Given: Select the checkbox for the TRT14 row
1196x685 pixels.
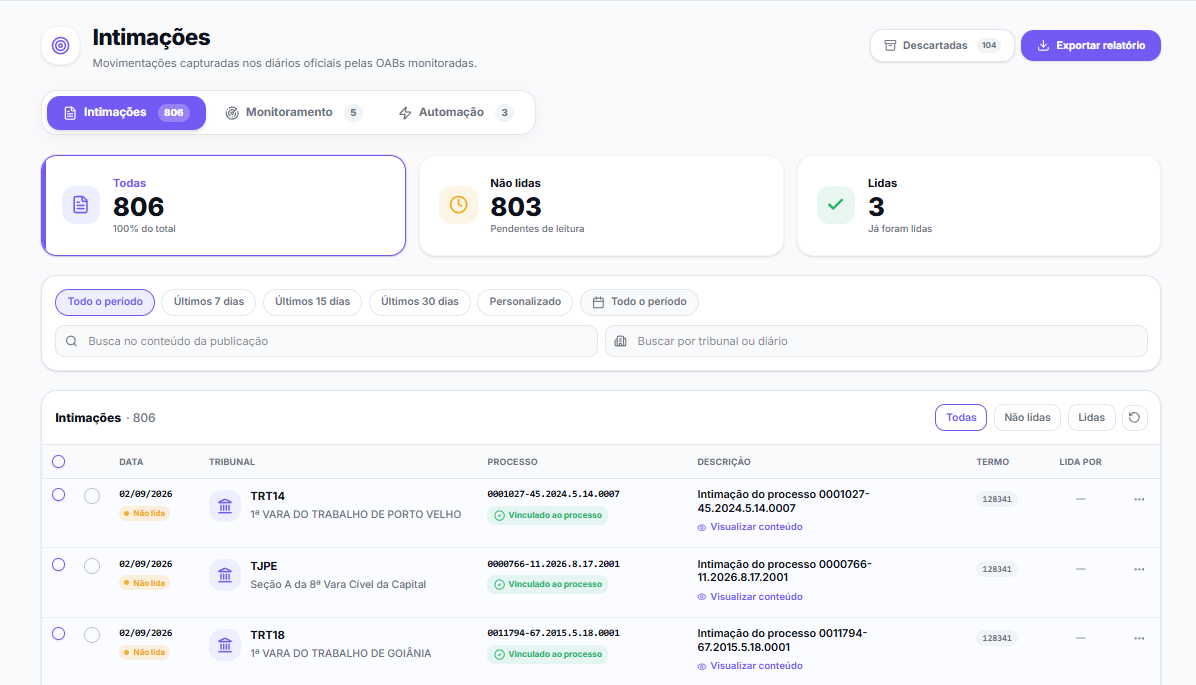Looking at the screenshot, I should click(59, 494).
